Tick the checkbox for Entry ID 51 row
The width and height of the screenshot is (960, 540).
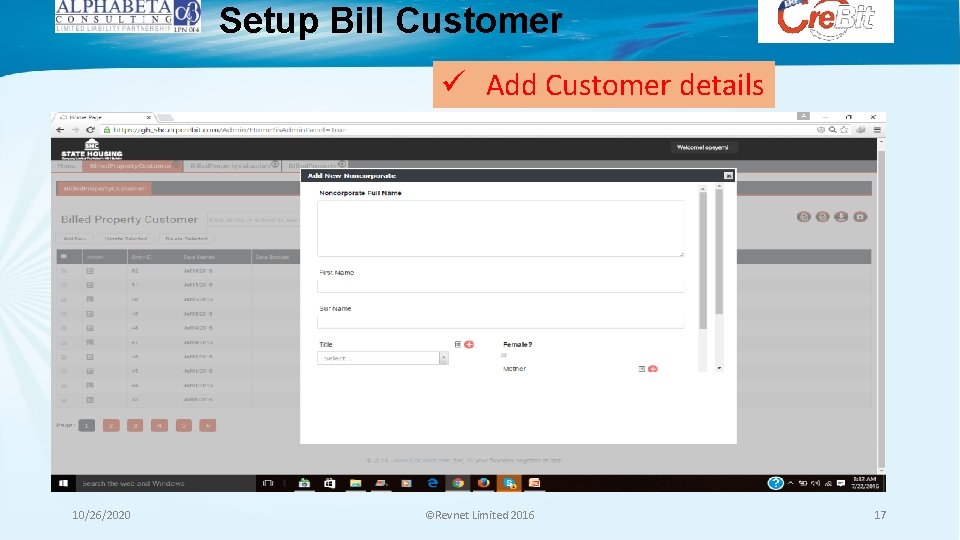pyautogui.click(x=64, y=285)
